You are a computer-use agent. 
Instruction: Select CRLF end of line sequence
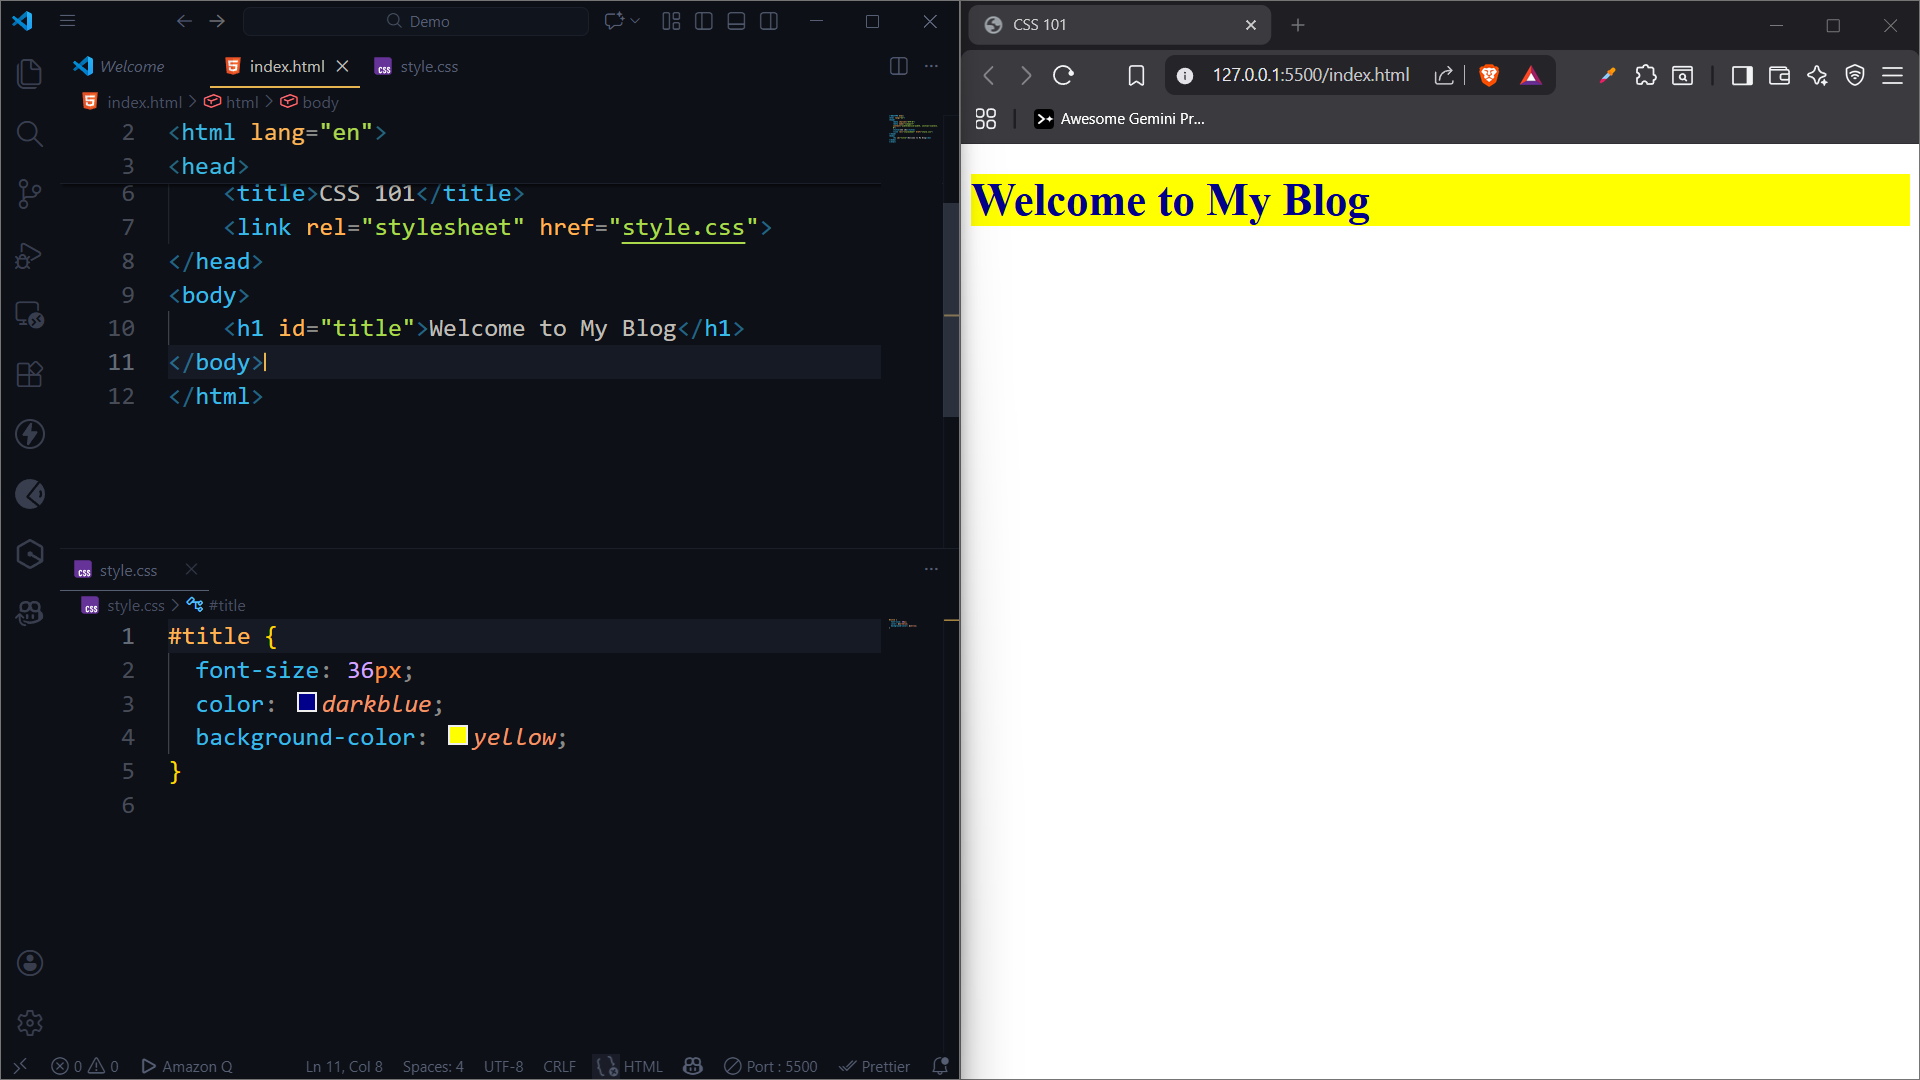pos(559,1066)
